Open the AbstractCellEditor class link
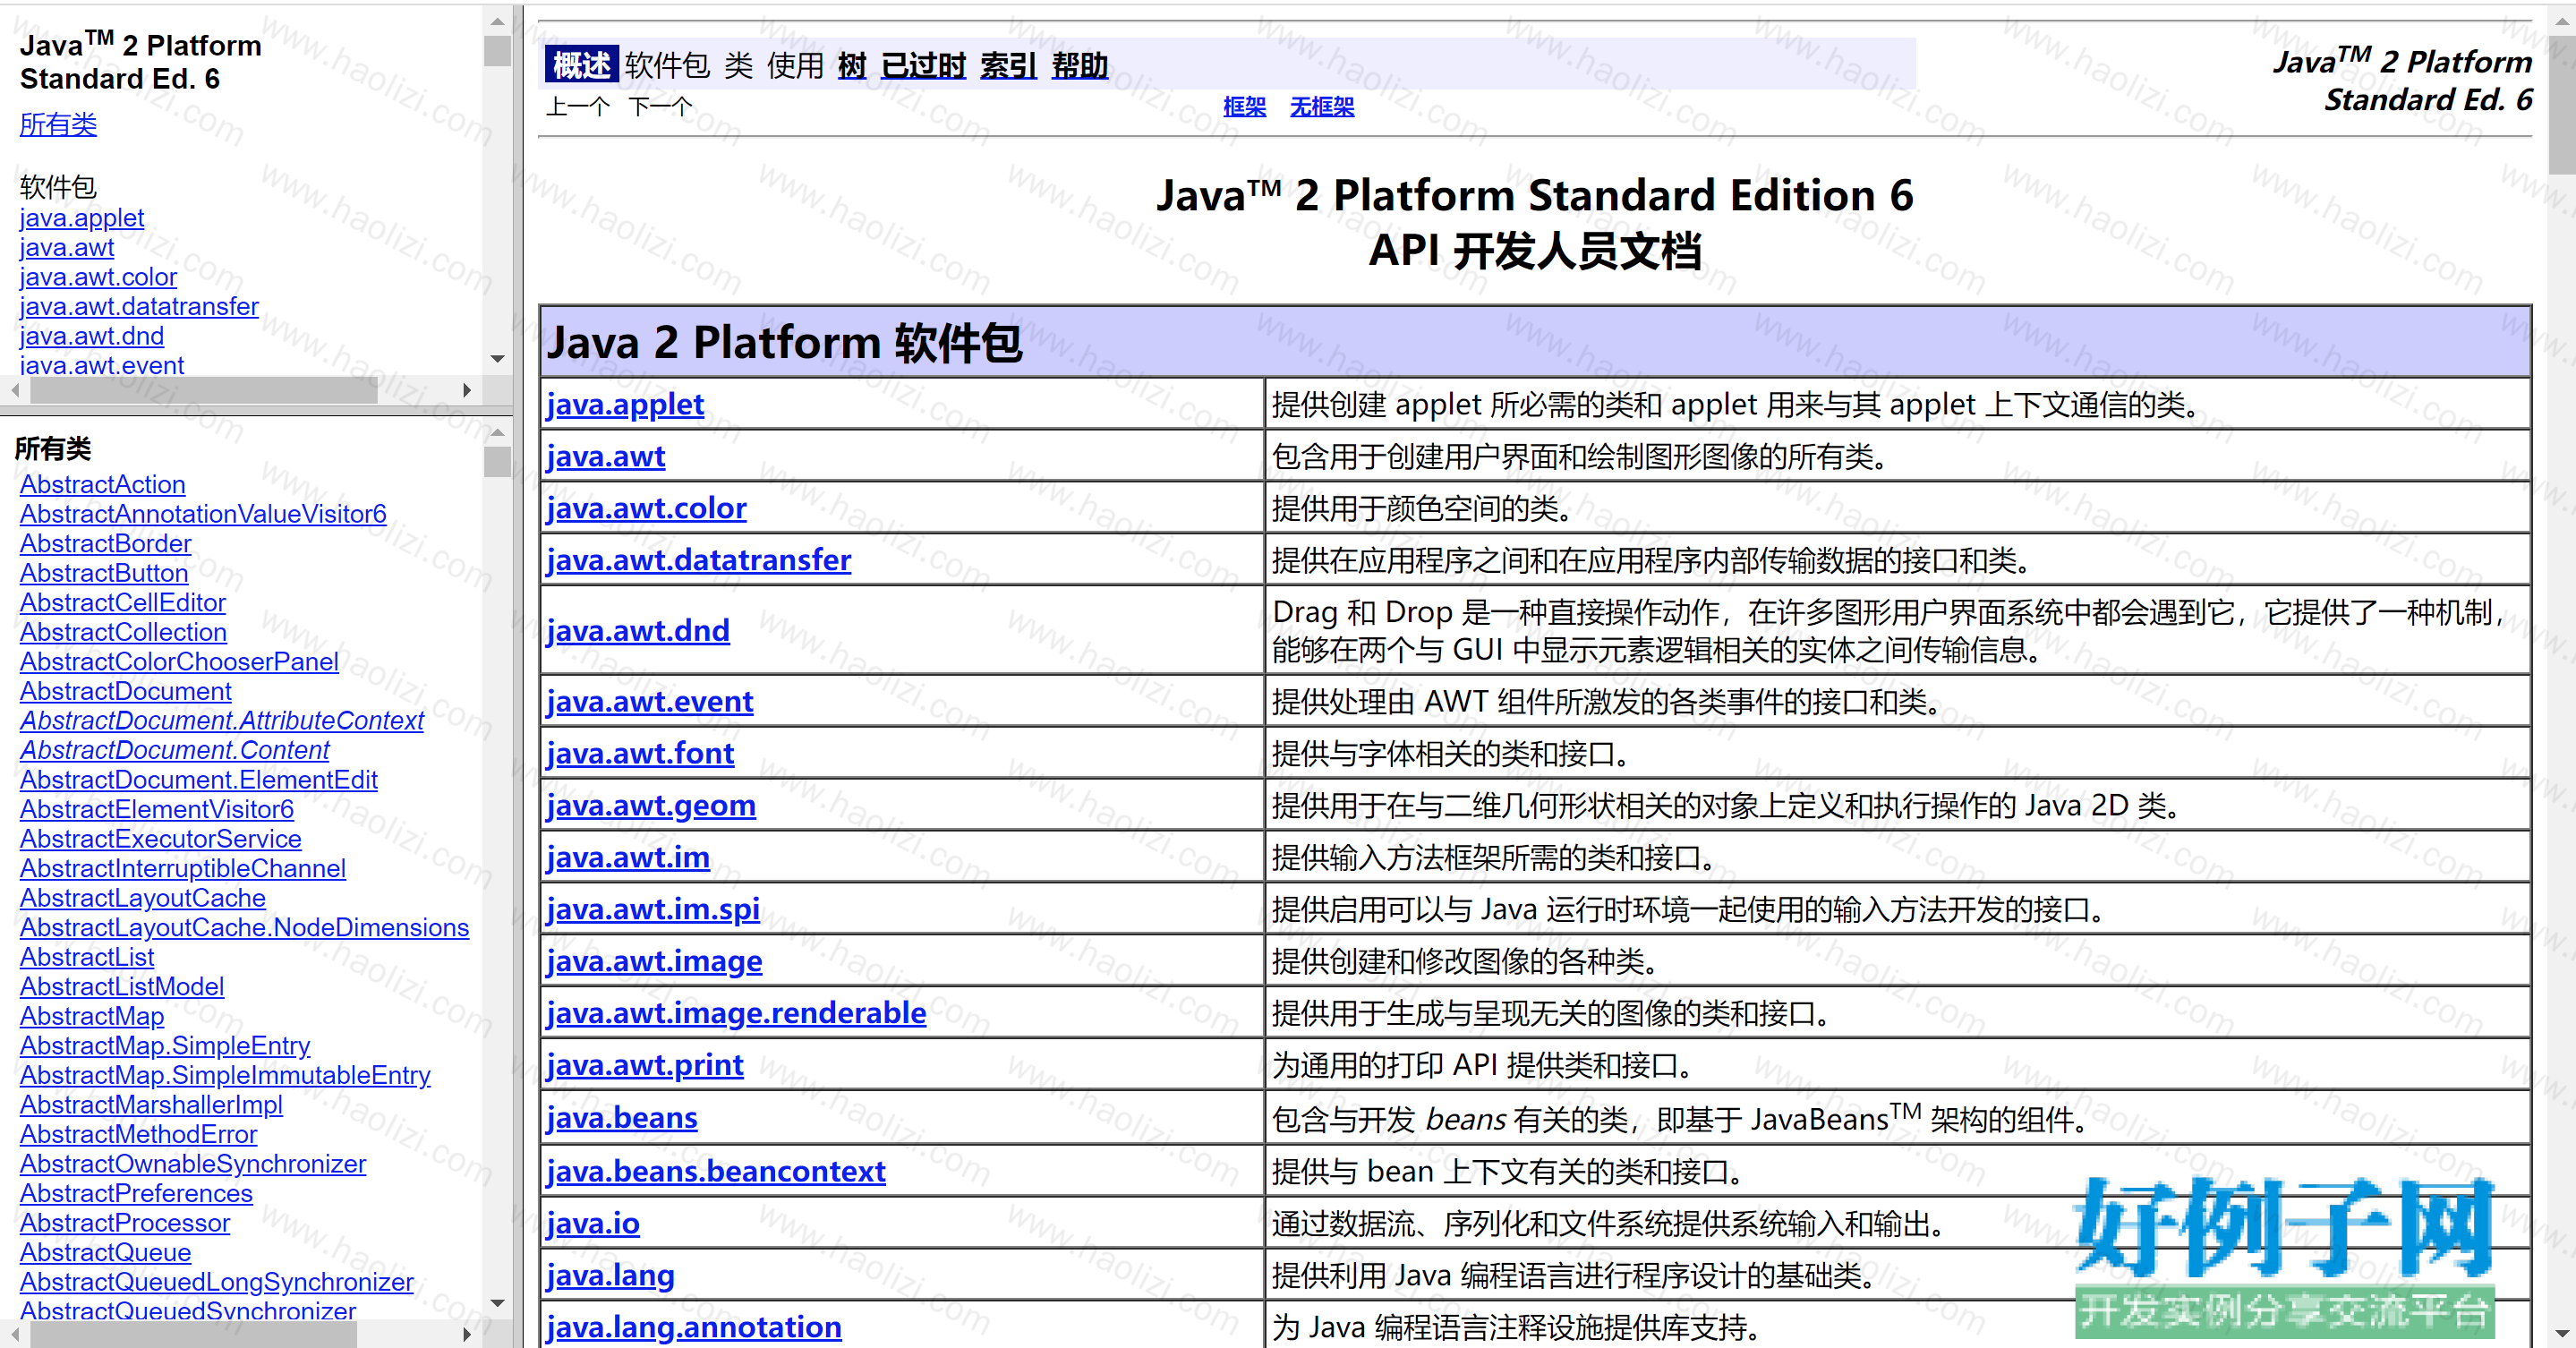Screen dimensions: 2576x1348 123,603
